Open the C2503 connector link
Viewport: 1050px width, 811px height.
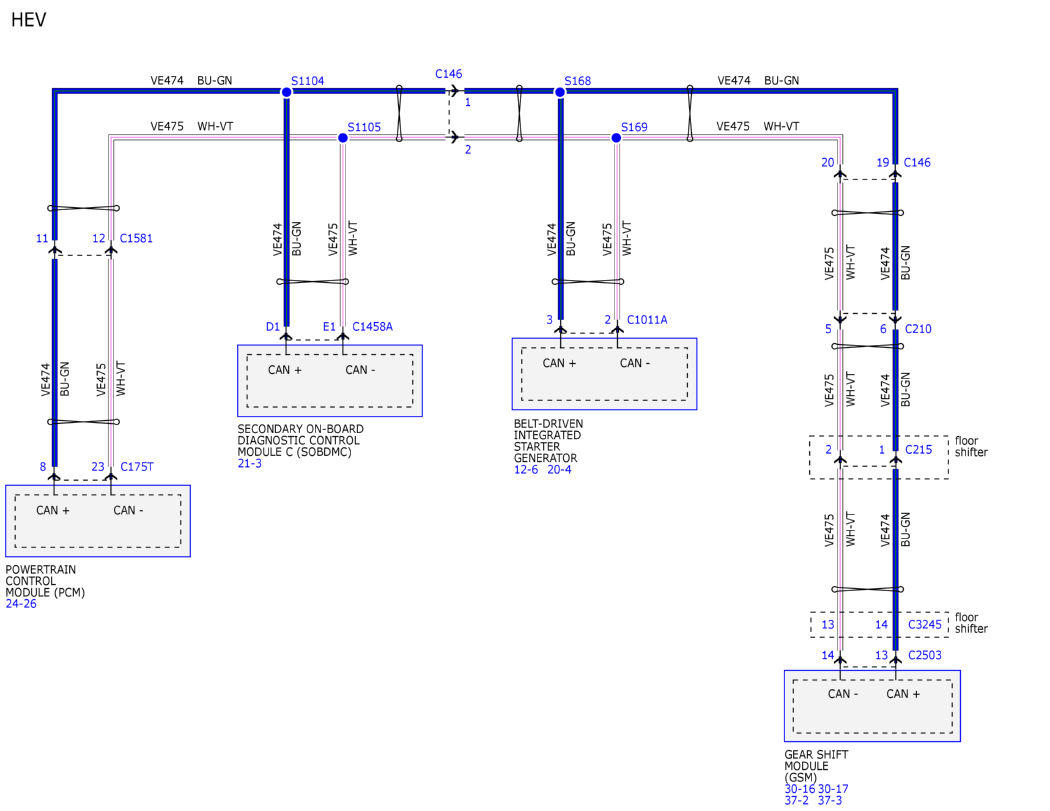pyautogui.click(x=925, y=656)
